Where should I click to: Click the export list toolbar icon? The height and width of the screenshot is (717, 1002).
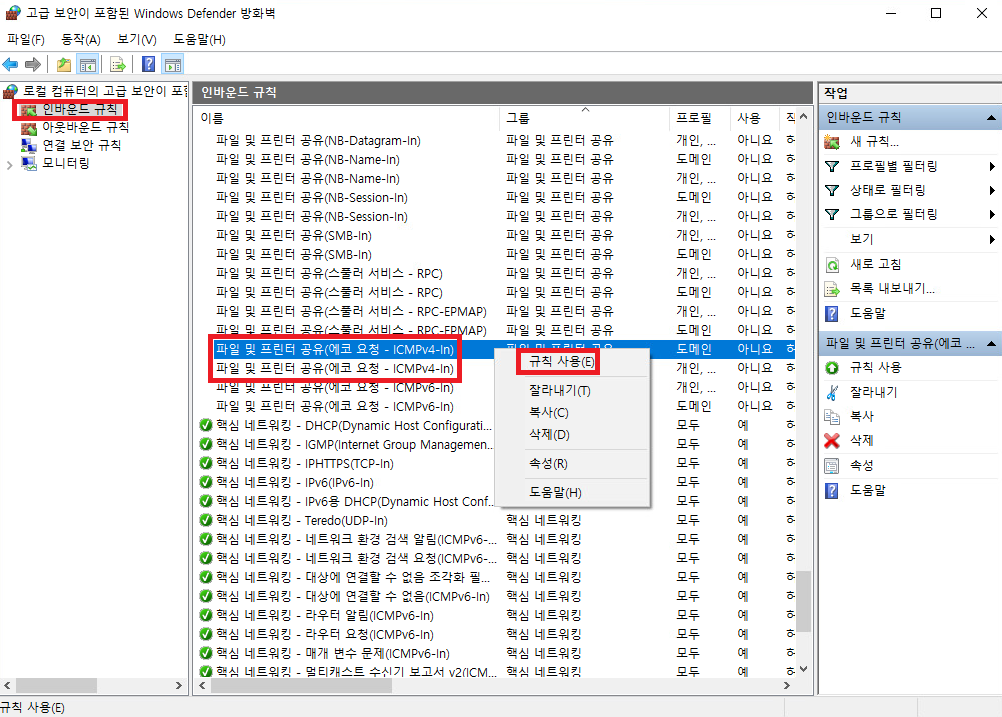coord(118,65)
